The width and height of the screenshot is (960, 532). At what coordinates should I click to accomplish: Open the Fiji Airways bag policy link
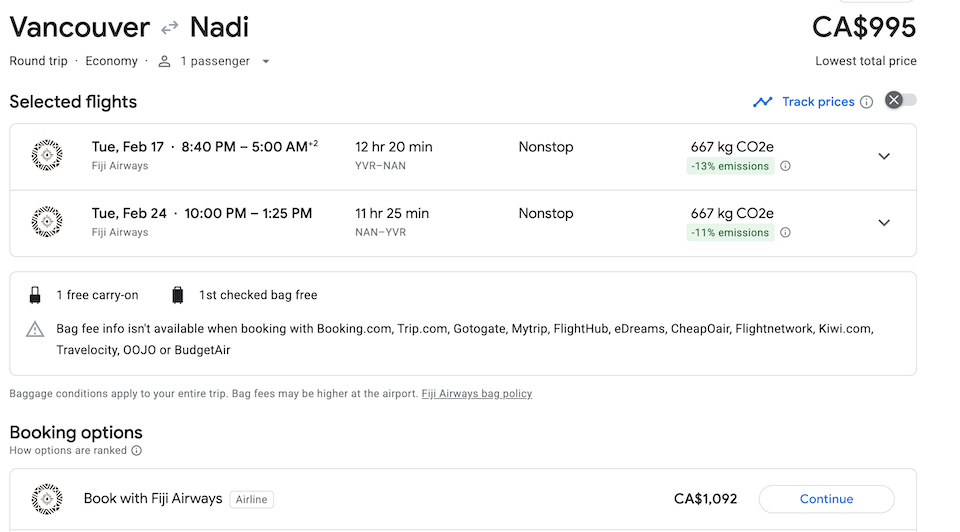(x=476, y=394)
